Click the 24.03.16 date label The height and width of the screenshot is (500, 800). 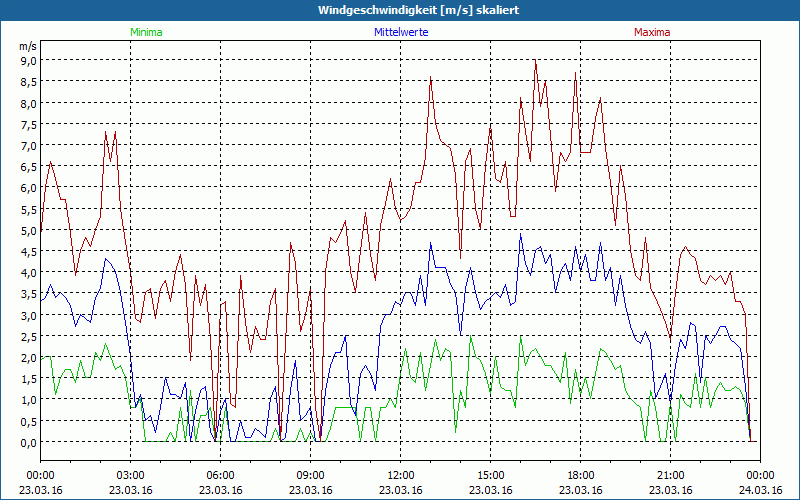point(761,490)
